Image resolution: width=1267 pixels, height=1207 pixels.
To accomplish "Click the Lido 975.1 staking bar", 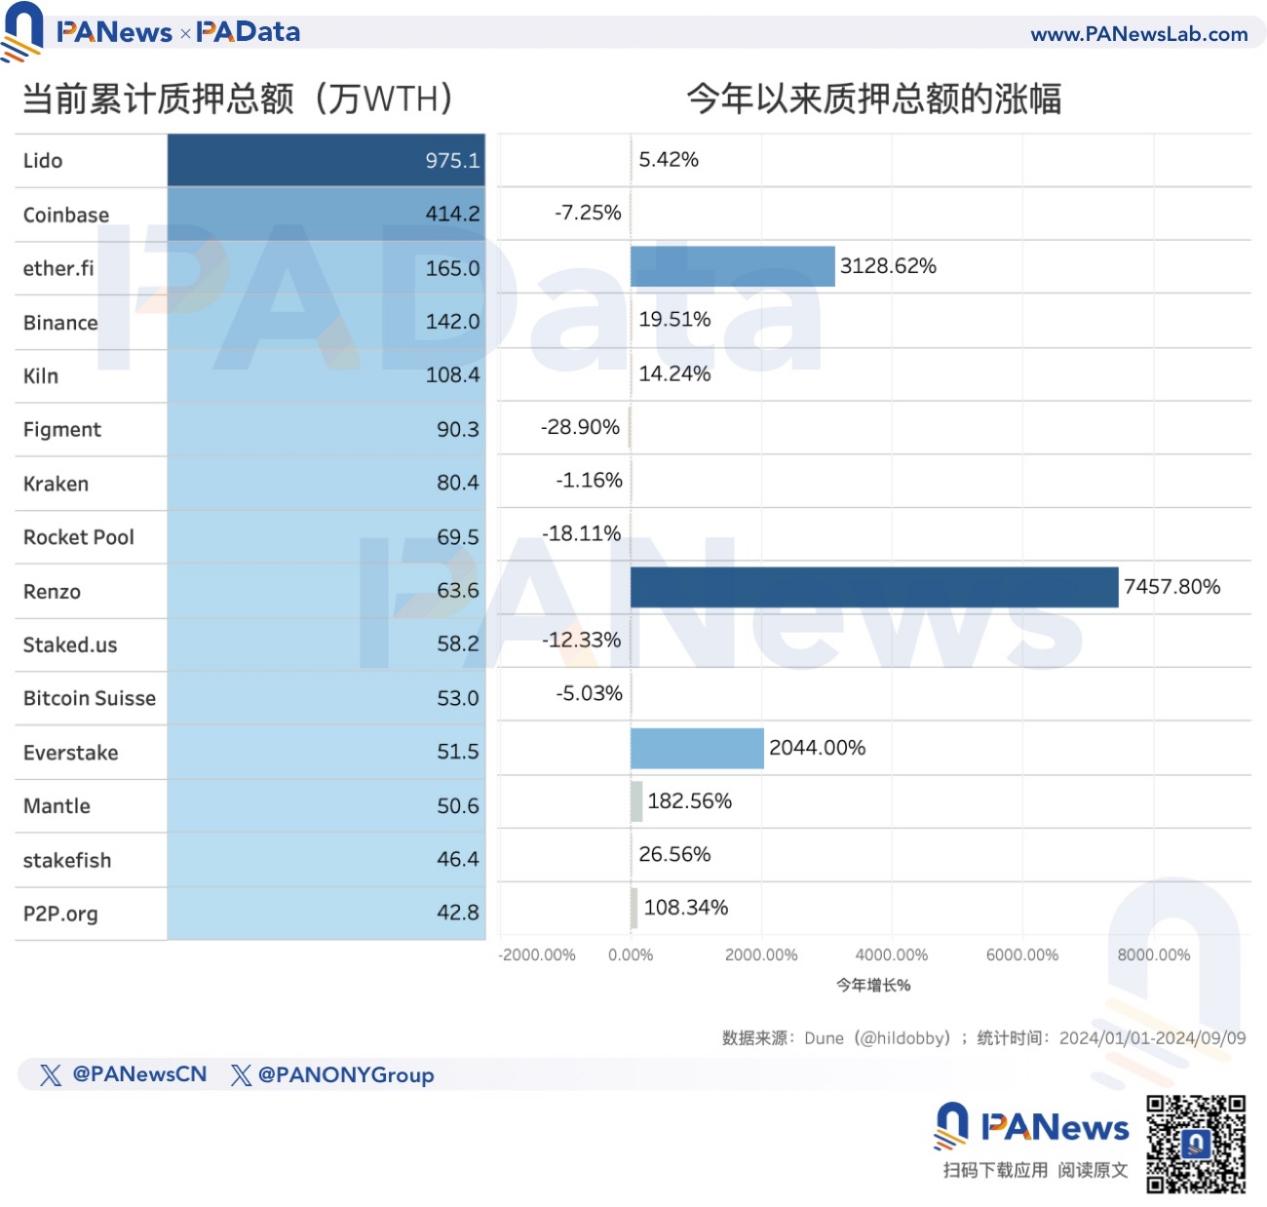I will 326,160.
